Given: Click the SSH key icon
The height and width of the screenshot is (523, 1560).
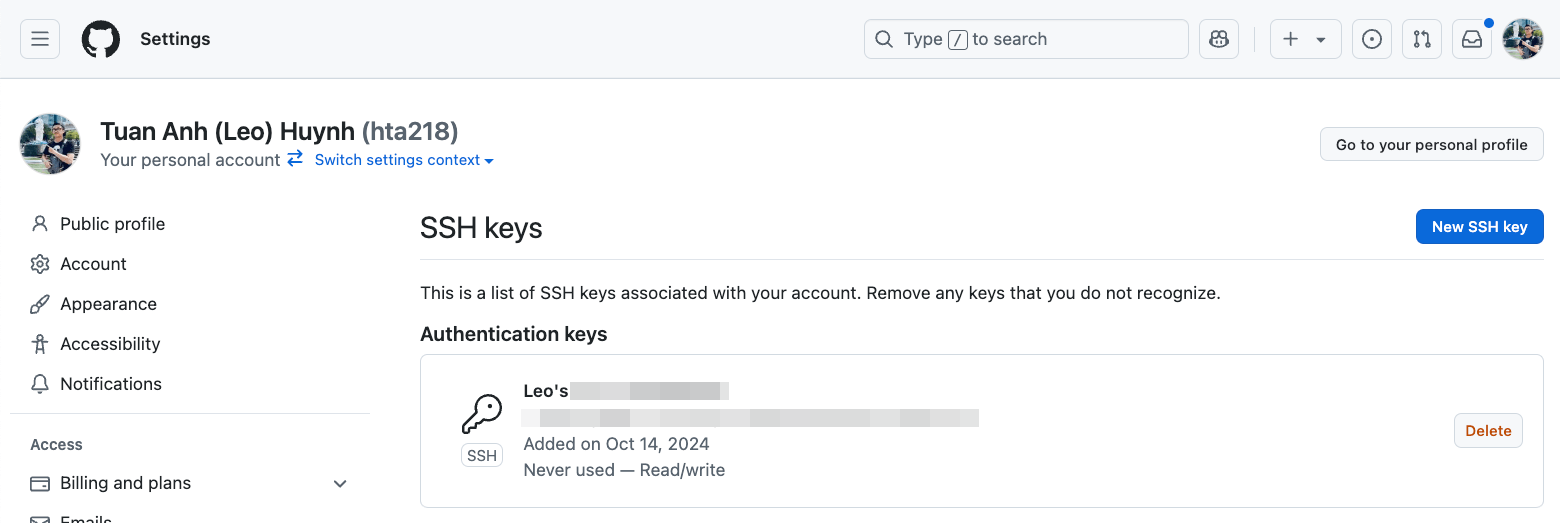Looking at the screenshot, I should click(x=481, y=414).
